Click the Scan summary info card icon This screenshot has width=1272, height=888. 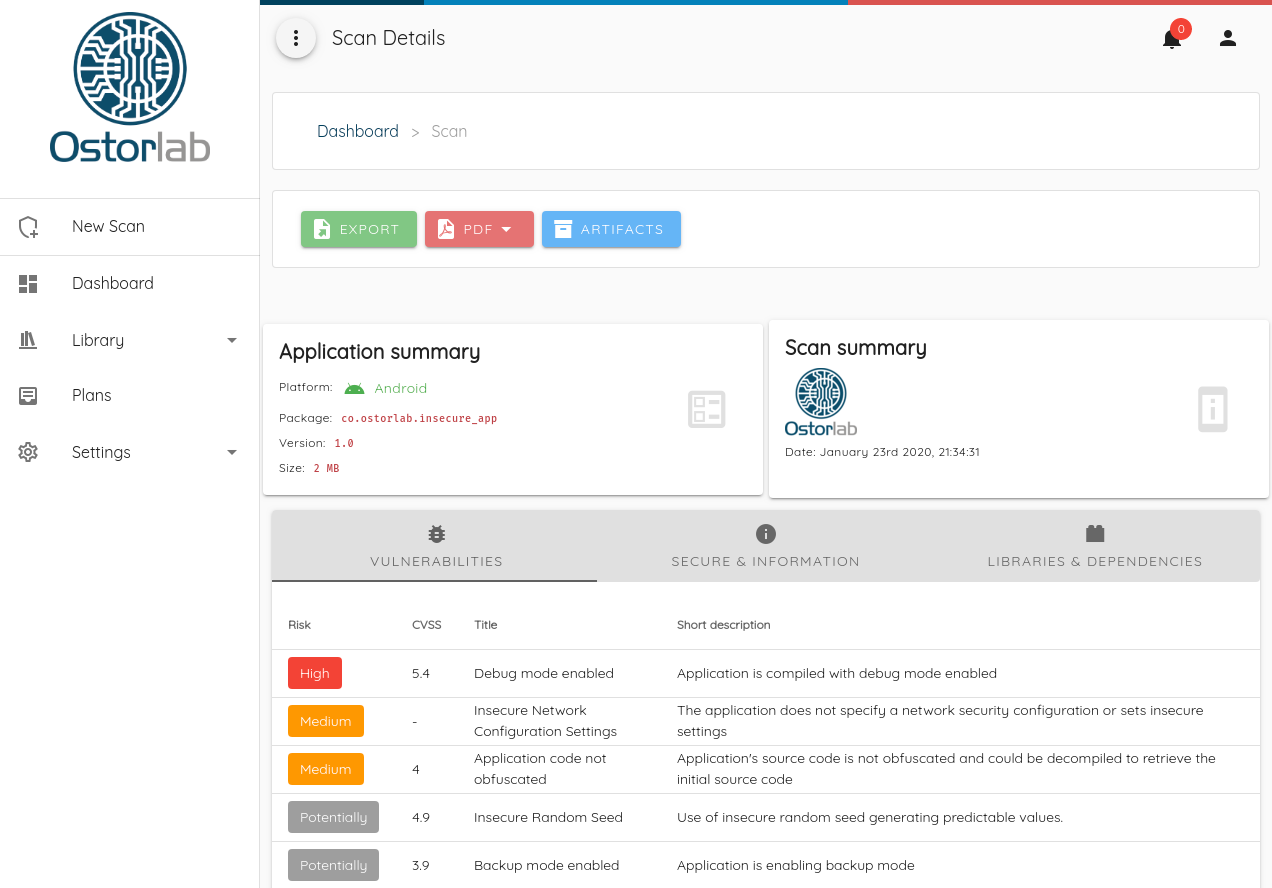[x=1213, y=409]
